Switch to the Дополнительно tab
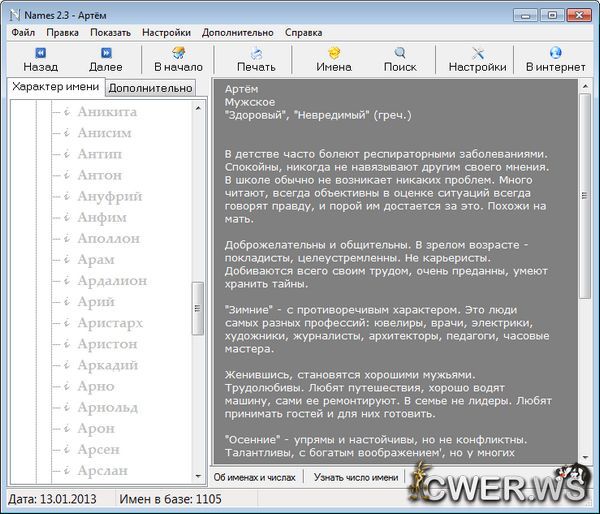The image size is (600, 514). (x=150, y=88)
